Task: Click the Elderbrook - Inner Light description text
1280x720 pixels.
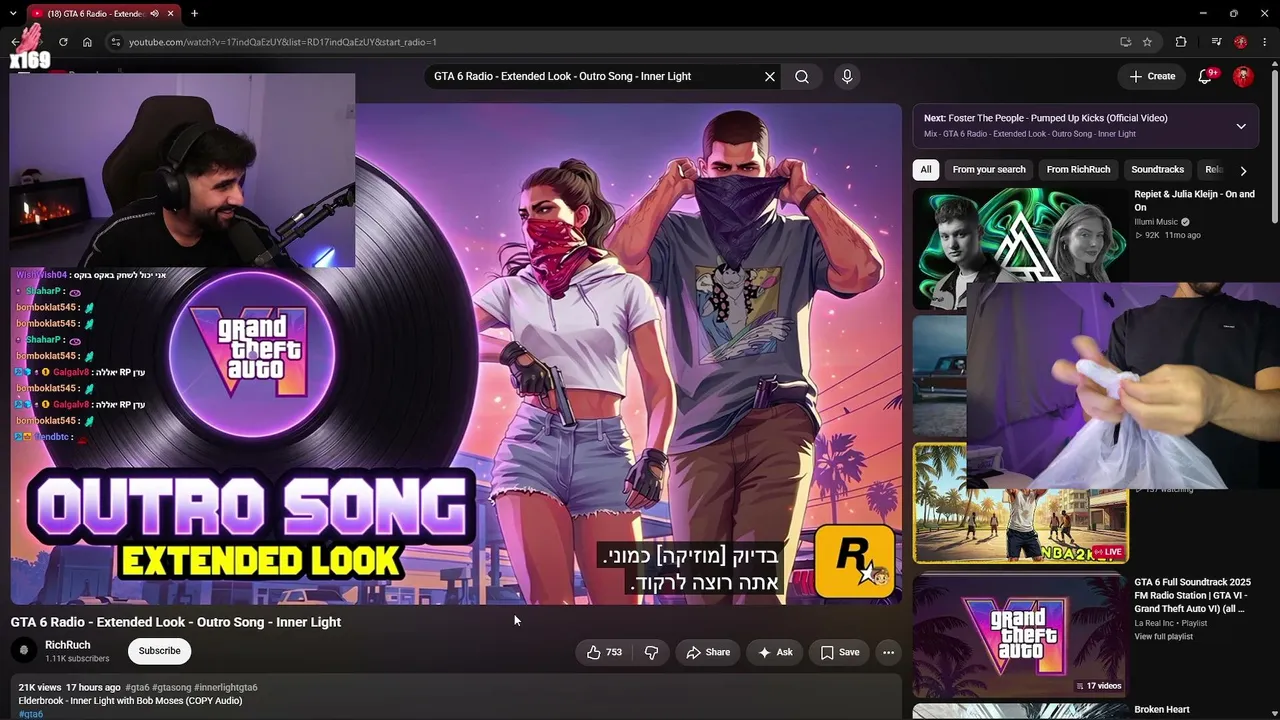Action: click(130, 701)
